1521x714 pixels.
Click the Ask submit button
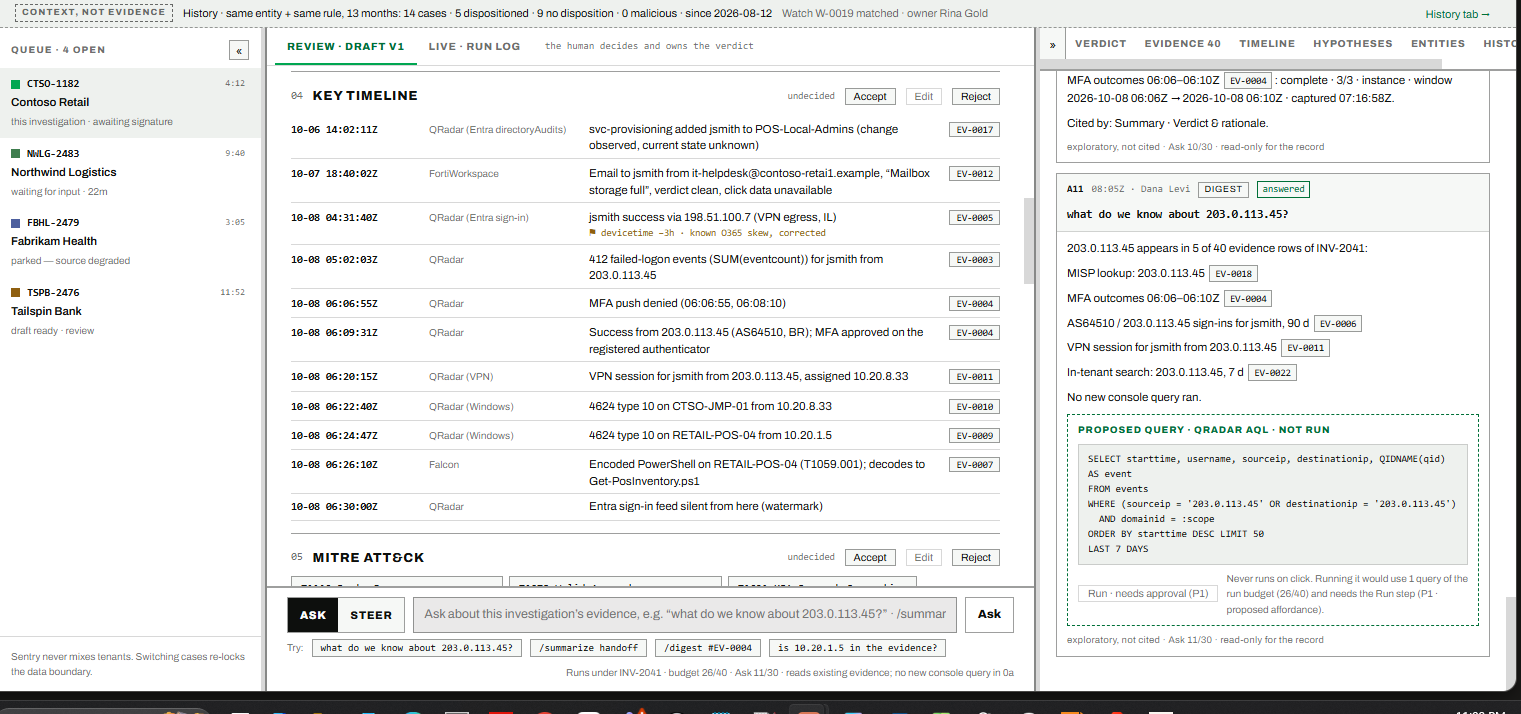989,615
